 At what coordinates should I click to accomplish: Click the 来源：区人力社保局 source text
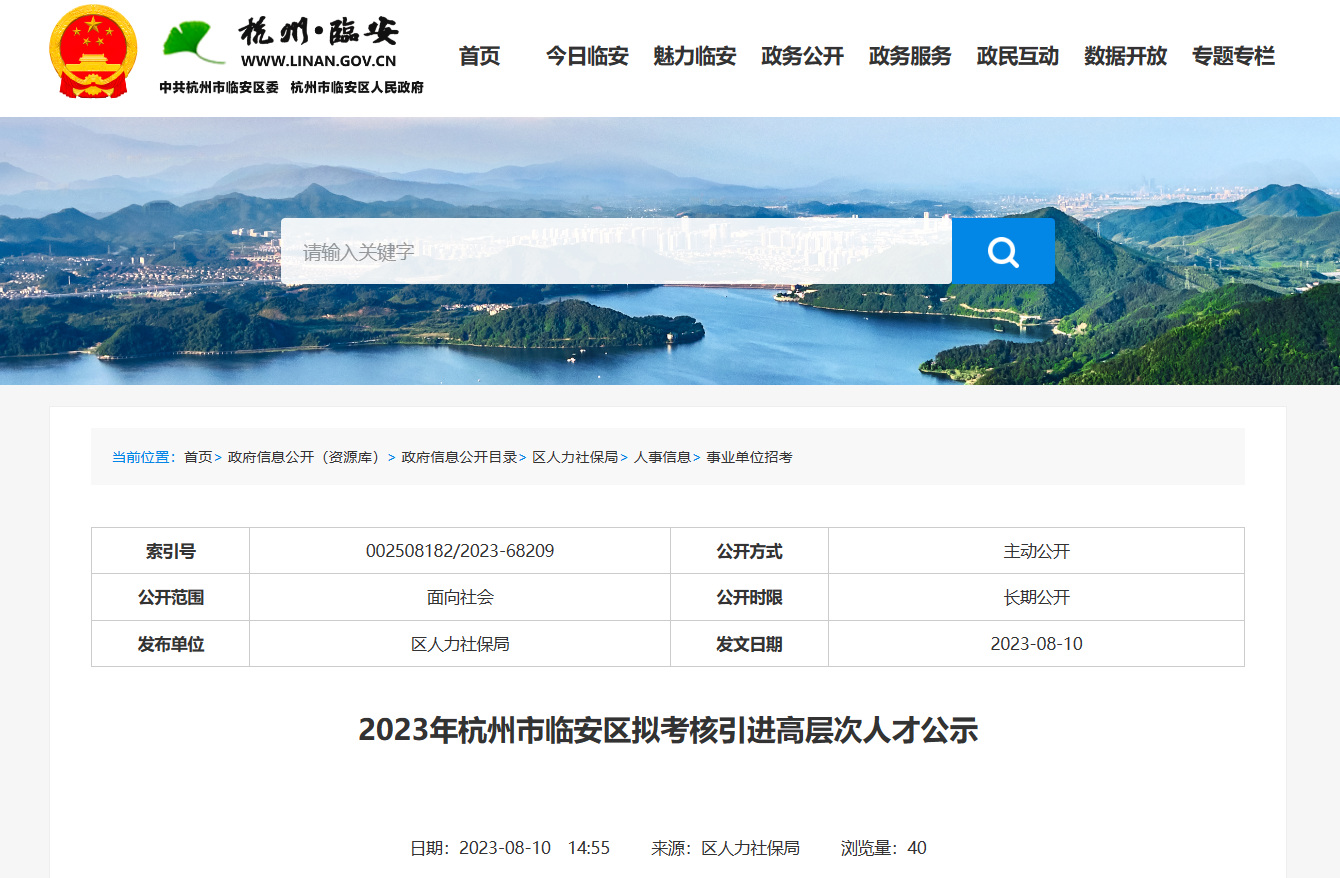tap(726, 848)
